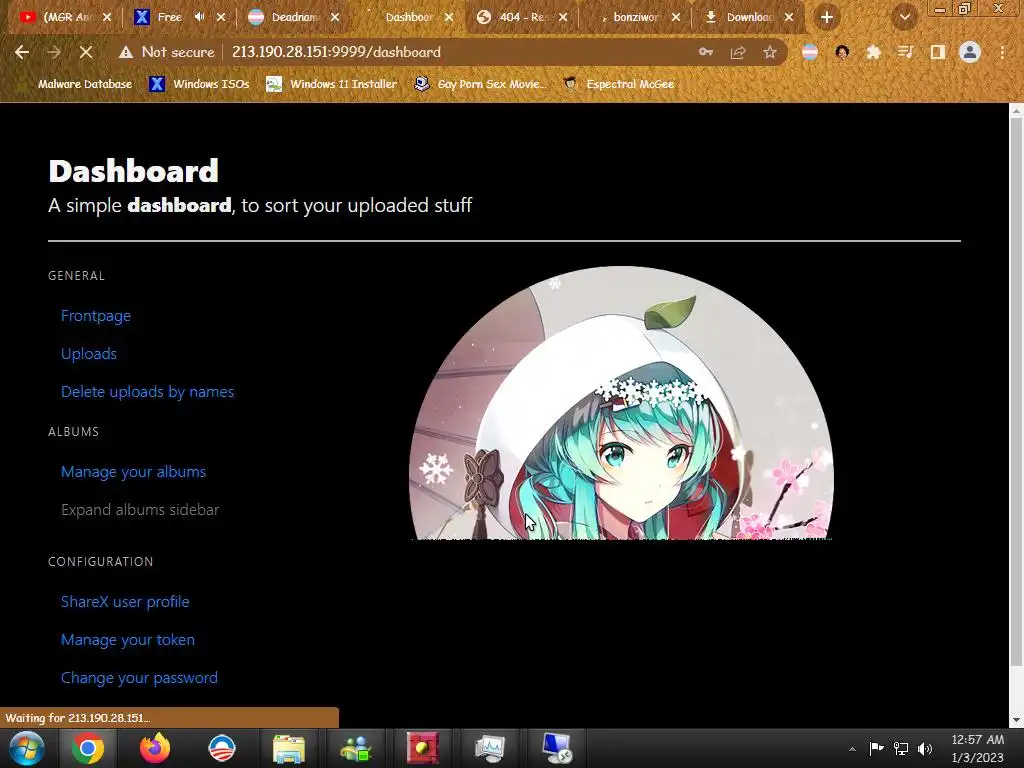Click the page scrollbar down arrow

point(1016,720)
